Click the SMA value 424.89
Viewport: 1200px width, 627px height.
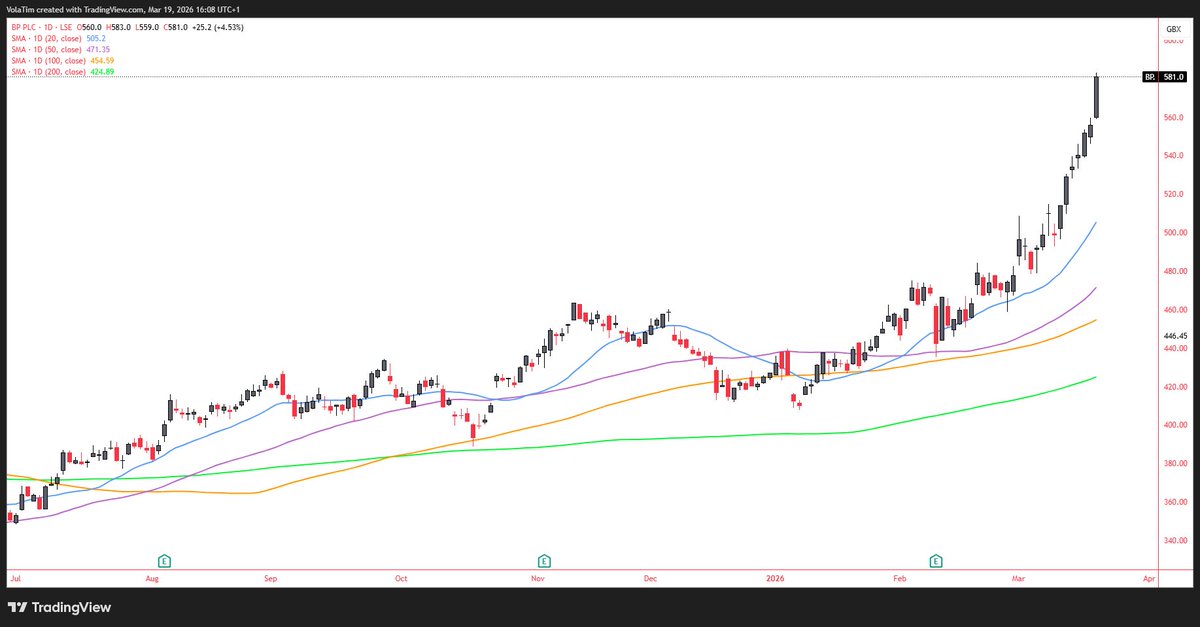(103, 71)
